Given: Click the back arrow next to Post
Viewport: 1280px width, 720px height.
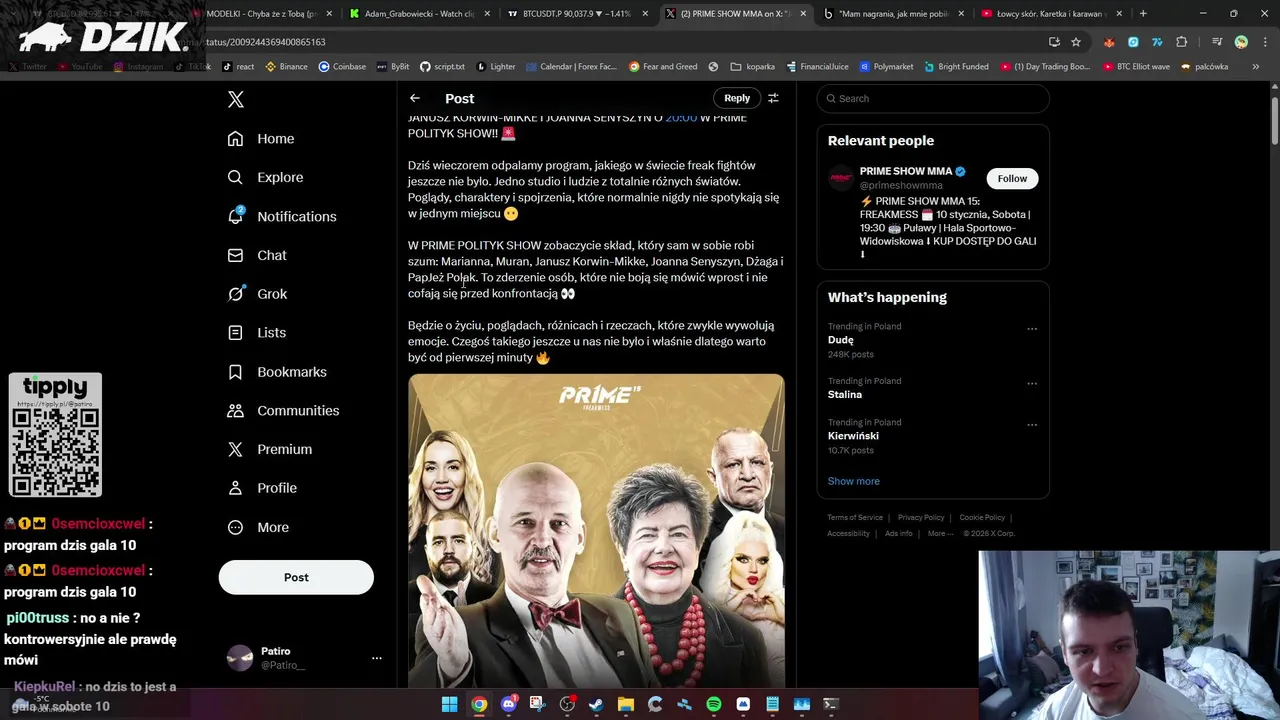Looking at the screenshot, I should click(x=415, y=98).
